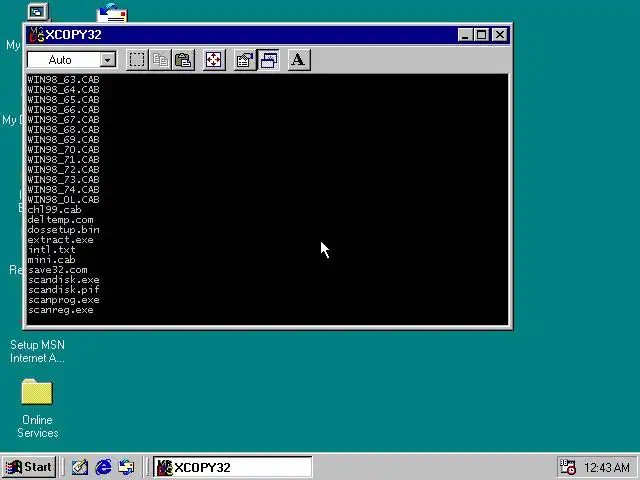Screen dimensions: 640x480
Task: Click the deltemp.com line
Action: click(60, 219)
